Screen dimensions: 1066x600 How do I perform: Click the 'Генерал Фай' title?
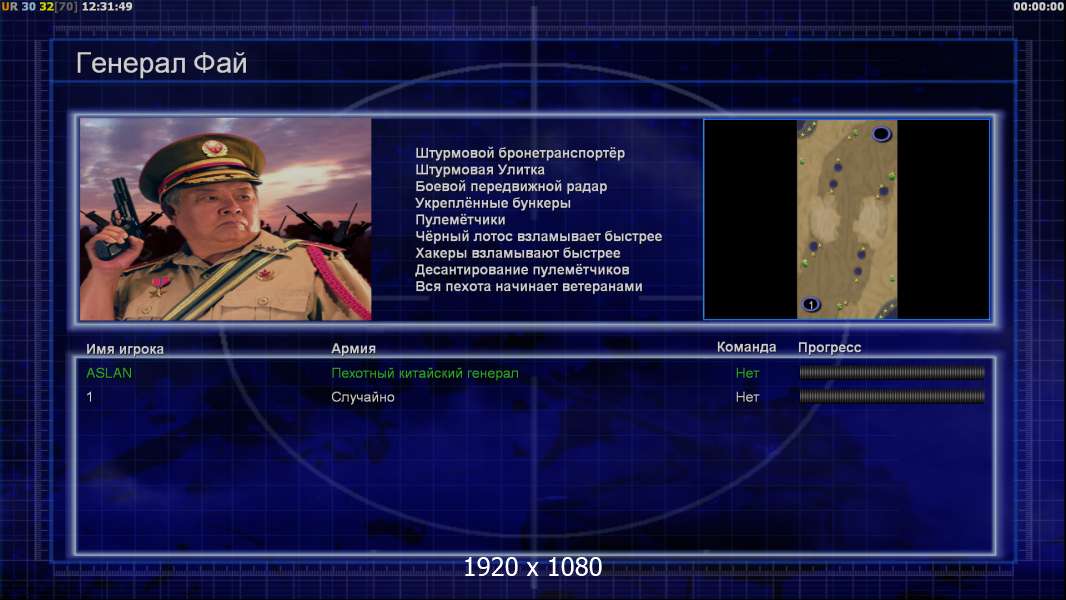161,63
